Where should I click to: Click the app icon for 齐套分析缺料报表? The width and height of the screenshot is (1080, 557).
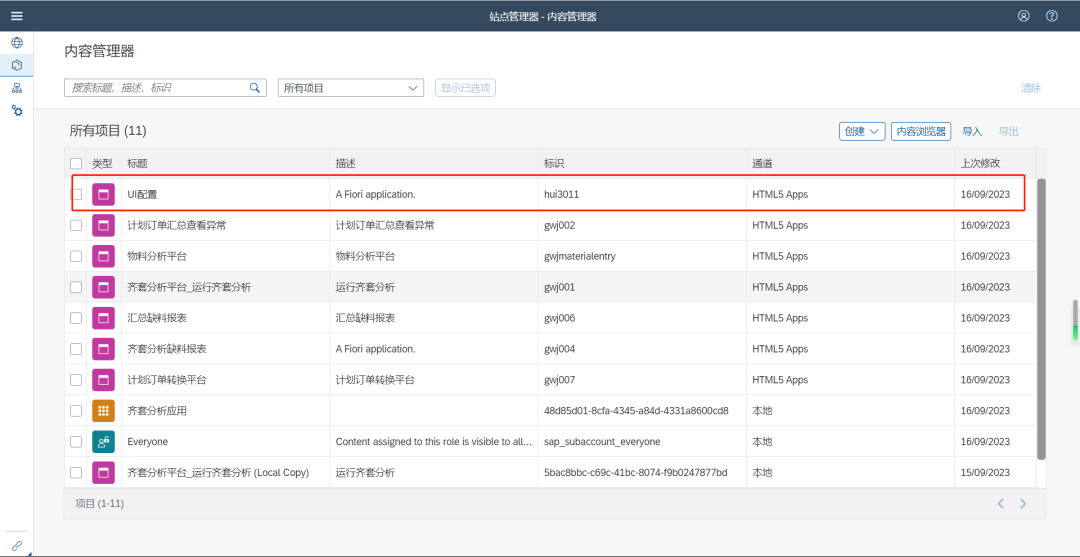pyautogui.click(x=103, y=349)
